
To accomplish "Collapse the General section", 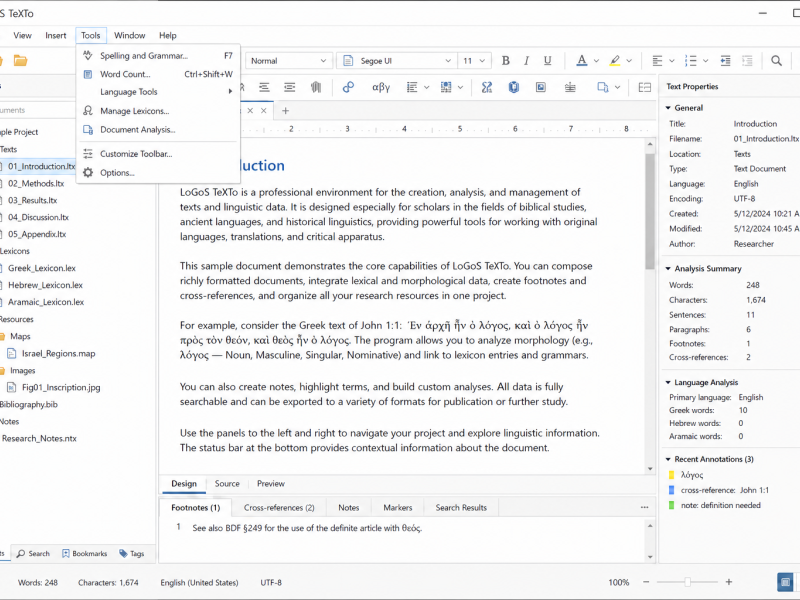I will (x=668, y=108).
